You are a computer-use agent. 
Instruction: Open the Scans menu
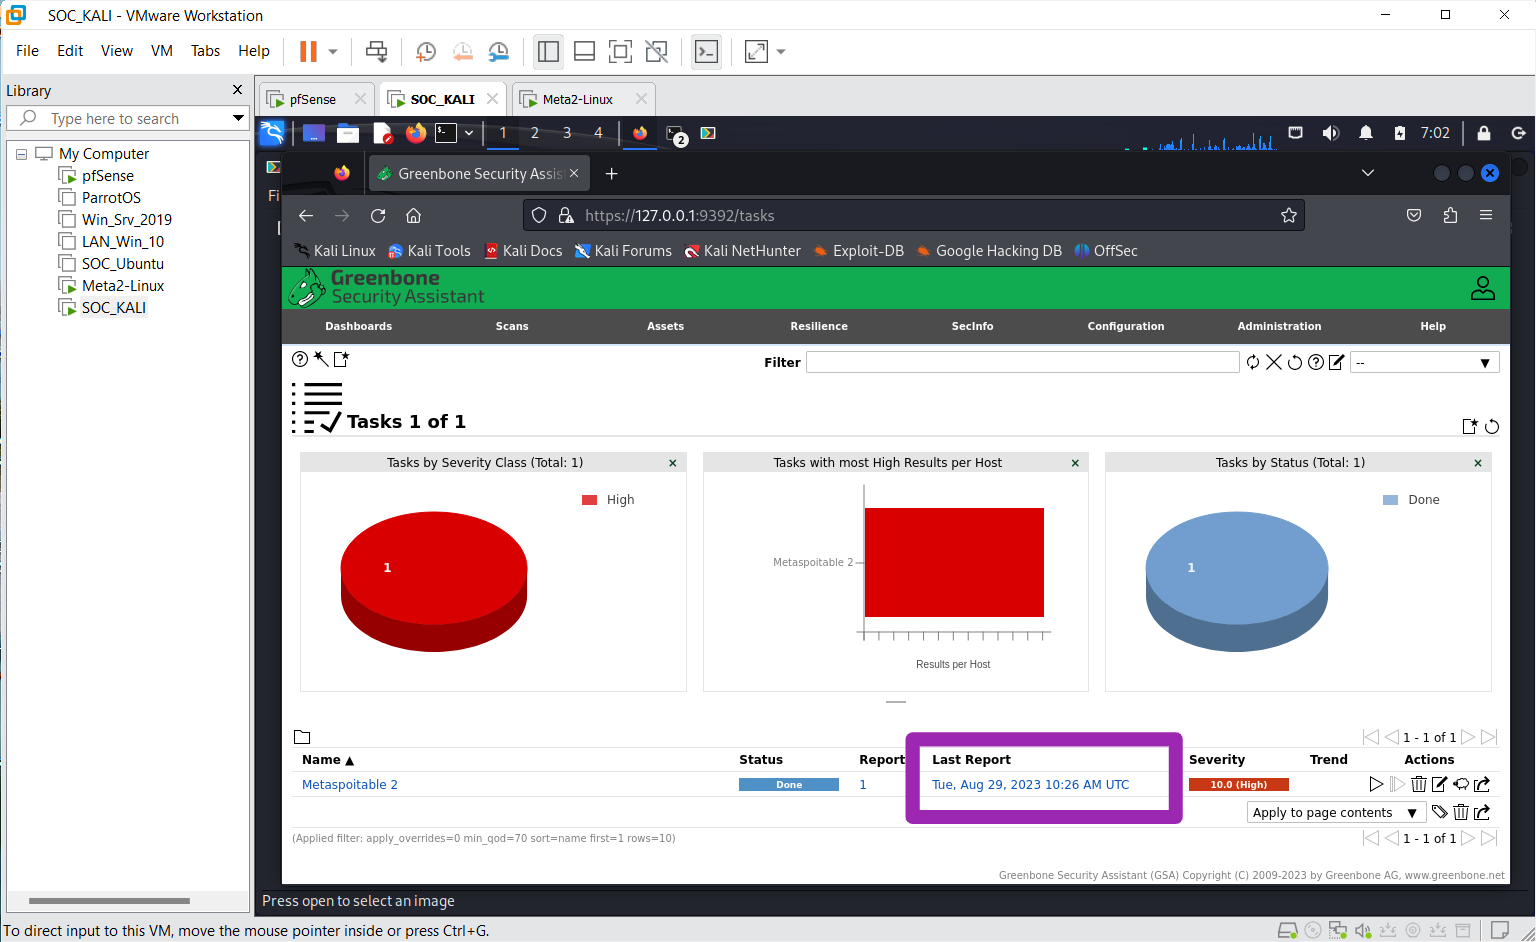point(512,326)
